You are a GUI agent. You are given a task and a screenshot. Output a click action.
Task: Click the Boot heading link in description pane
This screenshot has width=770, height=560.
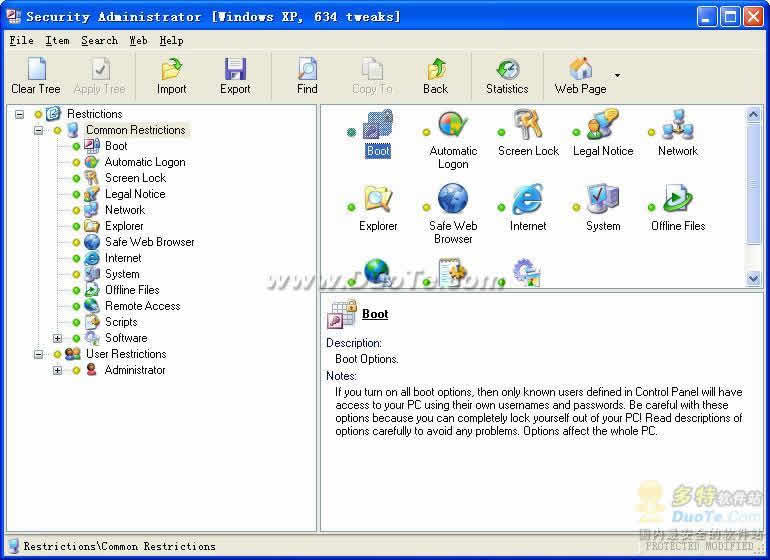(x=375, y=314)
